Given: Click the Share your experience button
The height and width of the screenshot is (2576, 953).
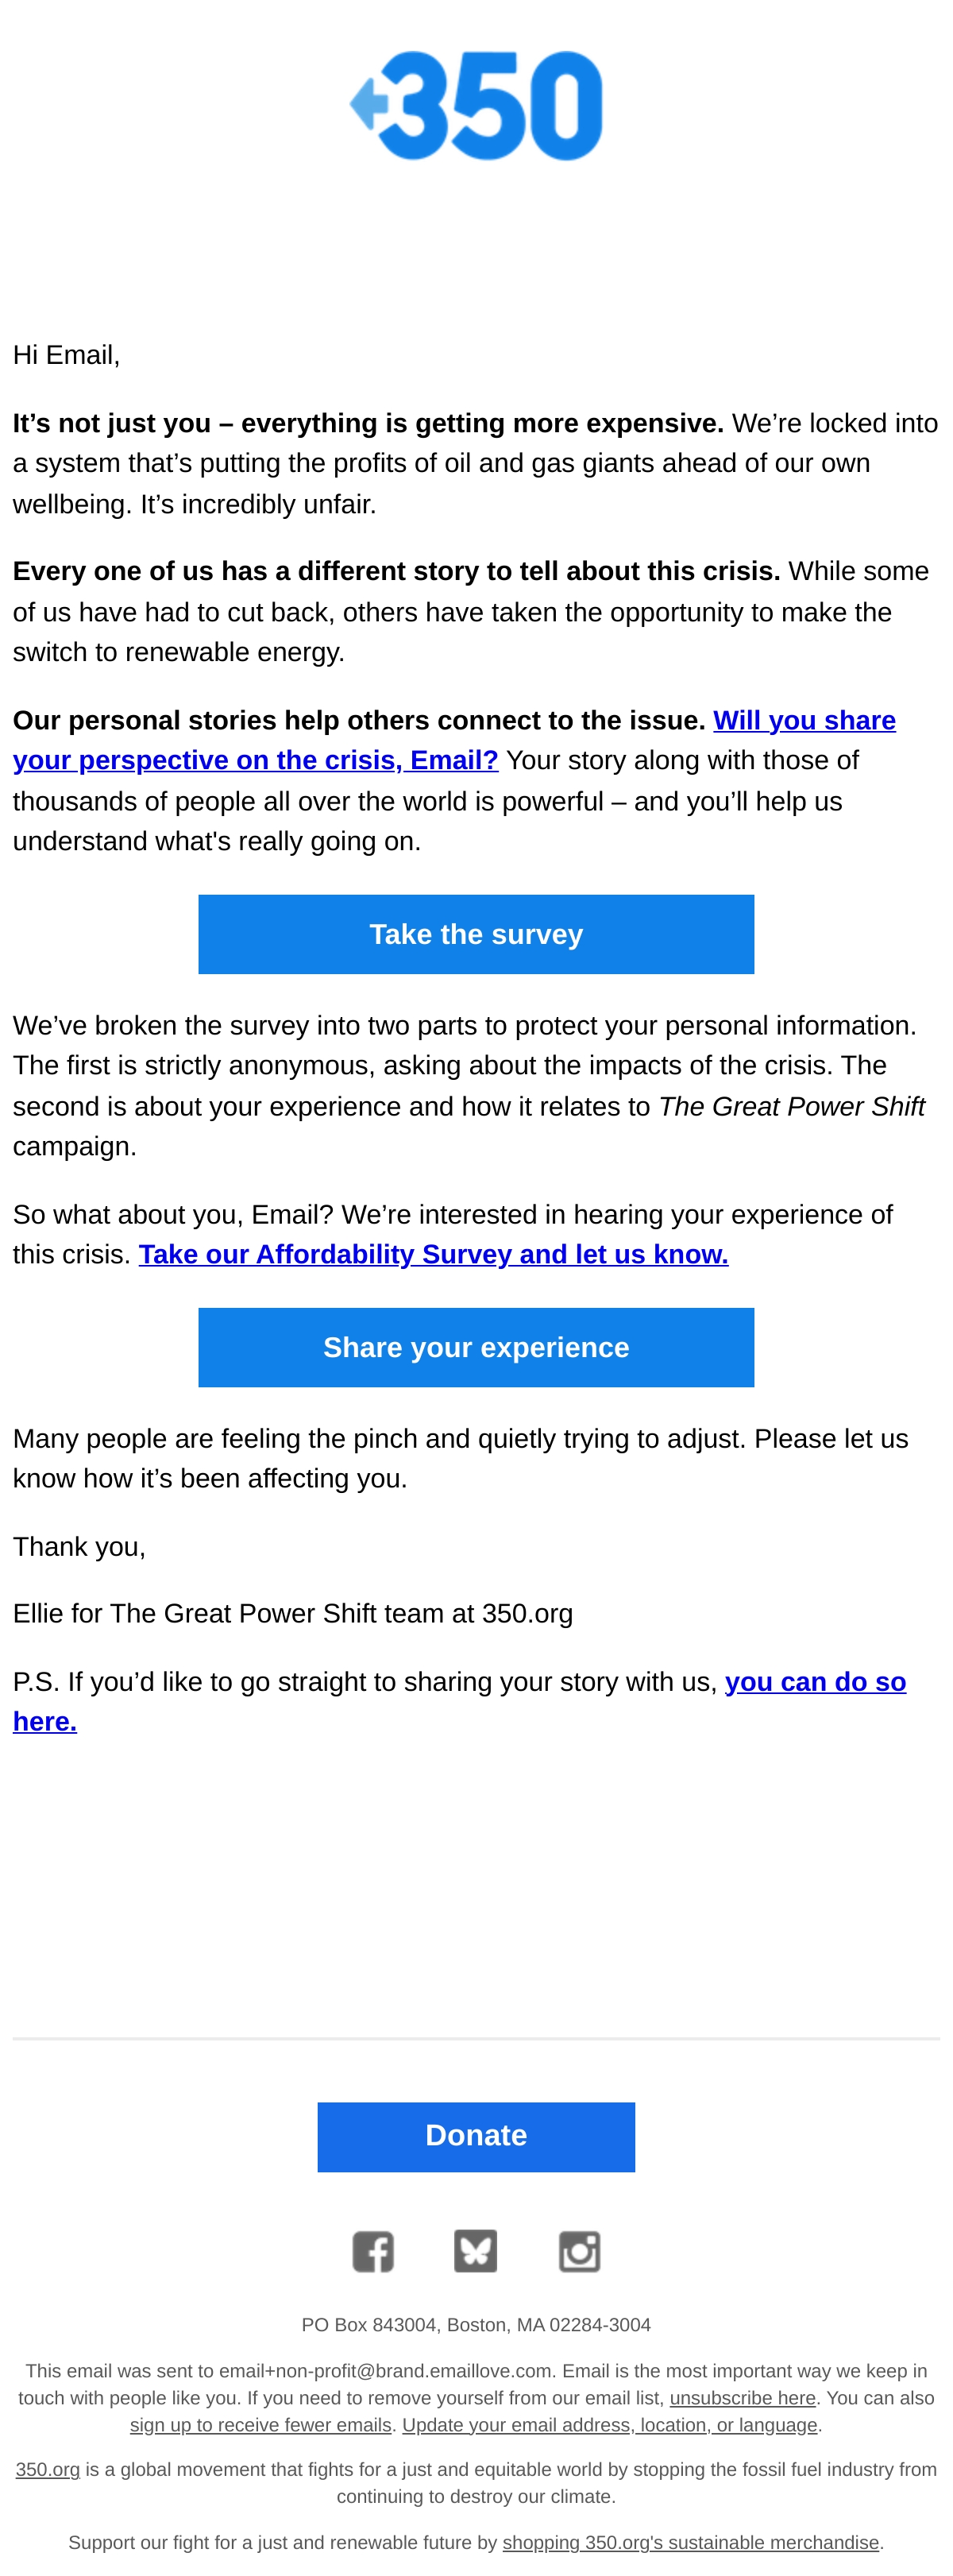Looking at the screenshot, I should 476,1347.
